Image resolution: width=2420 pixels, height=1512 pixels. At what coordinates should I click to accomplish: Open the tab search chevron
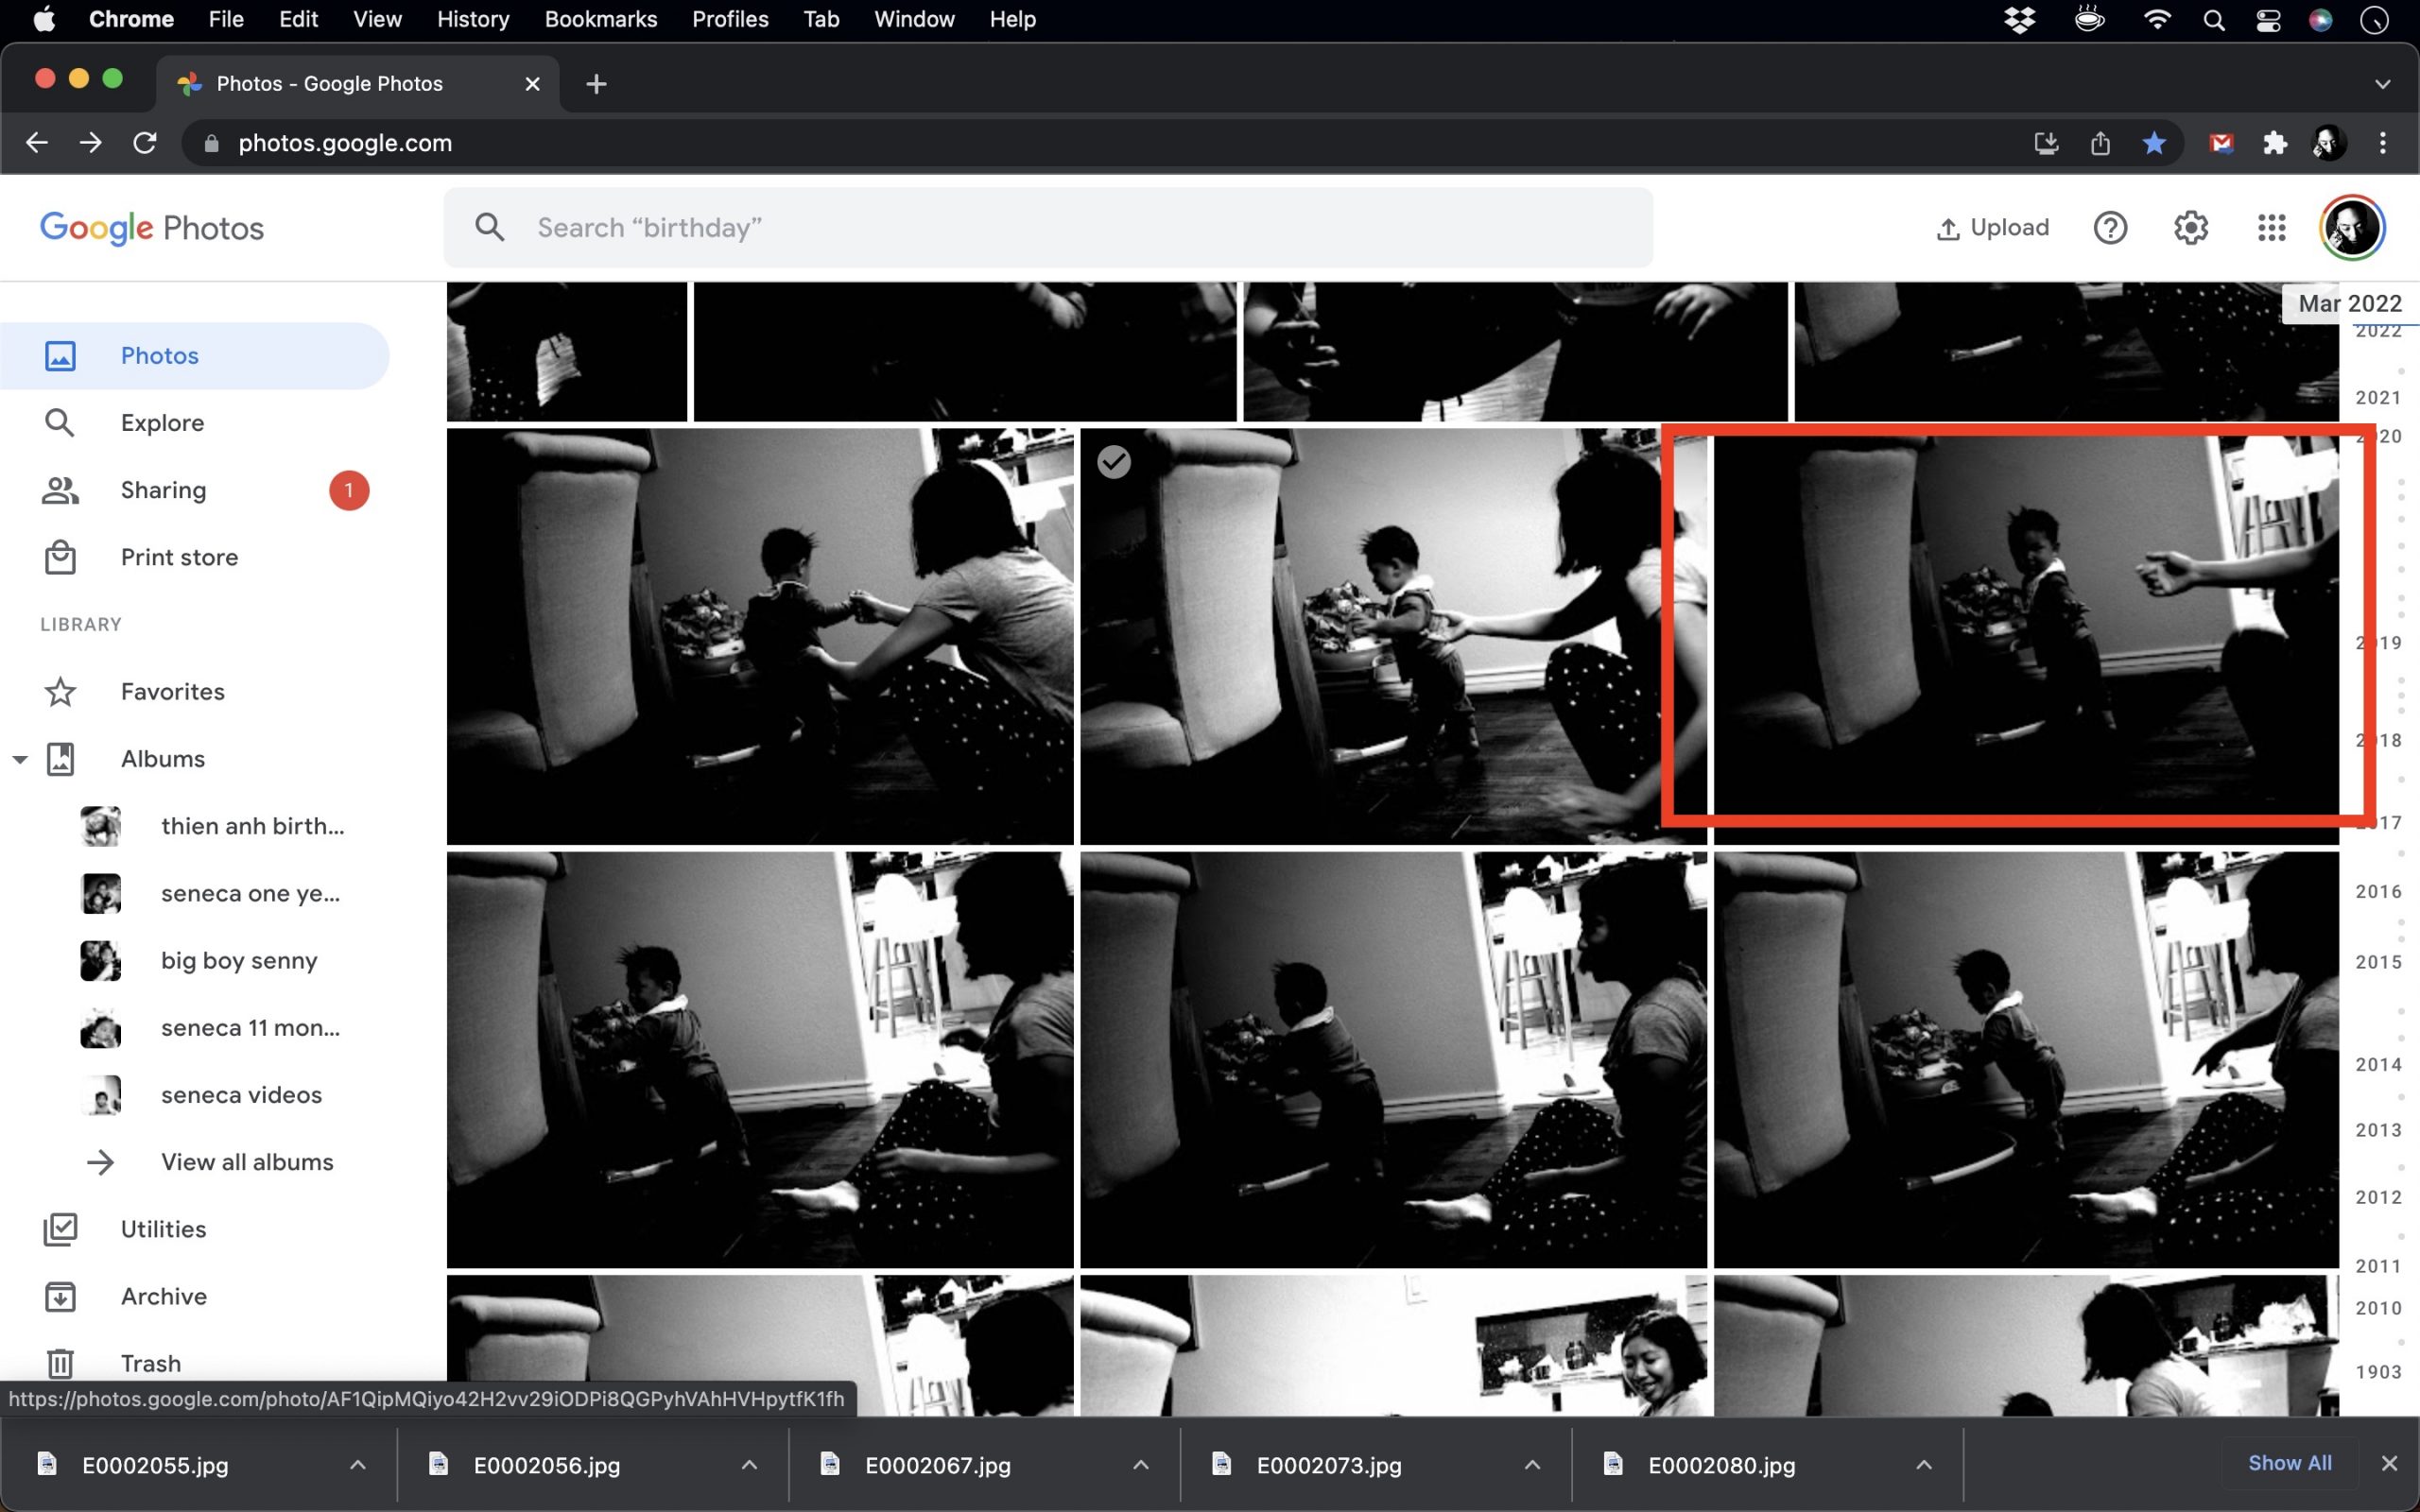(x=2382, y=84)
